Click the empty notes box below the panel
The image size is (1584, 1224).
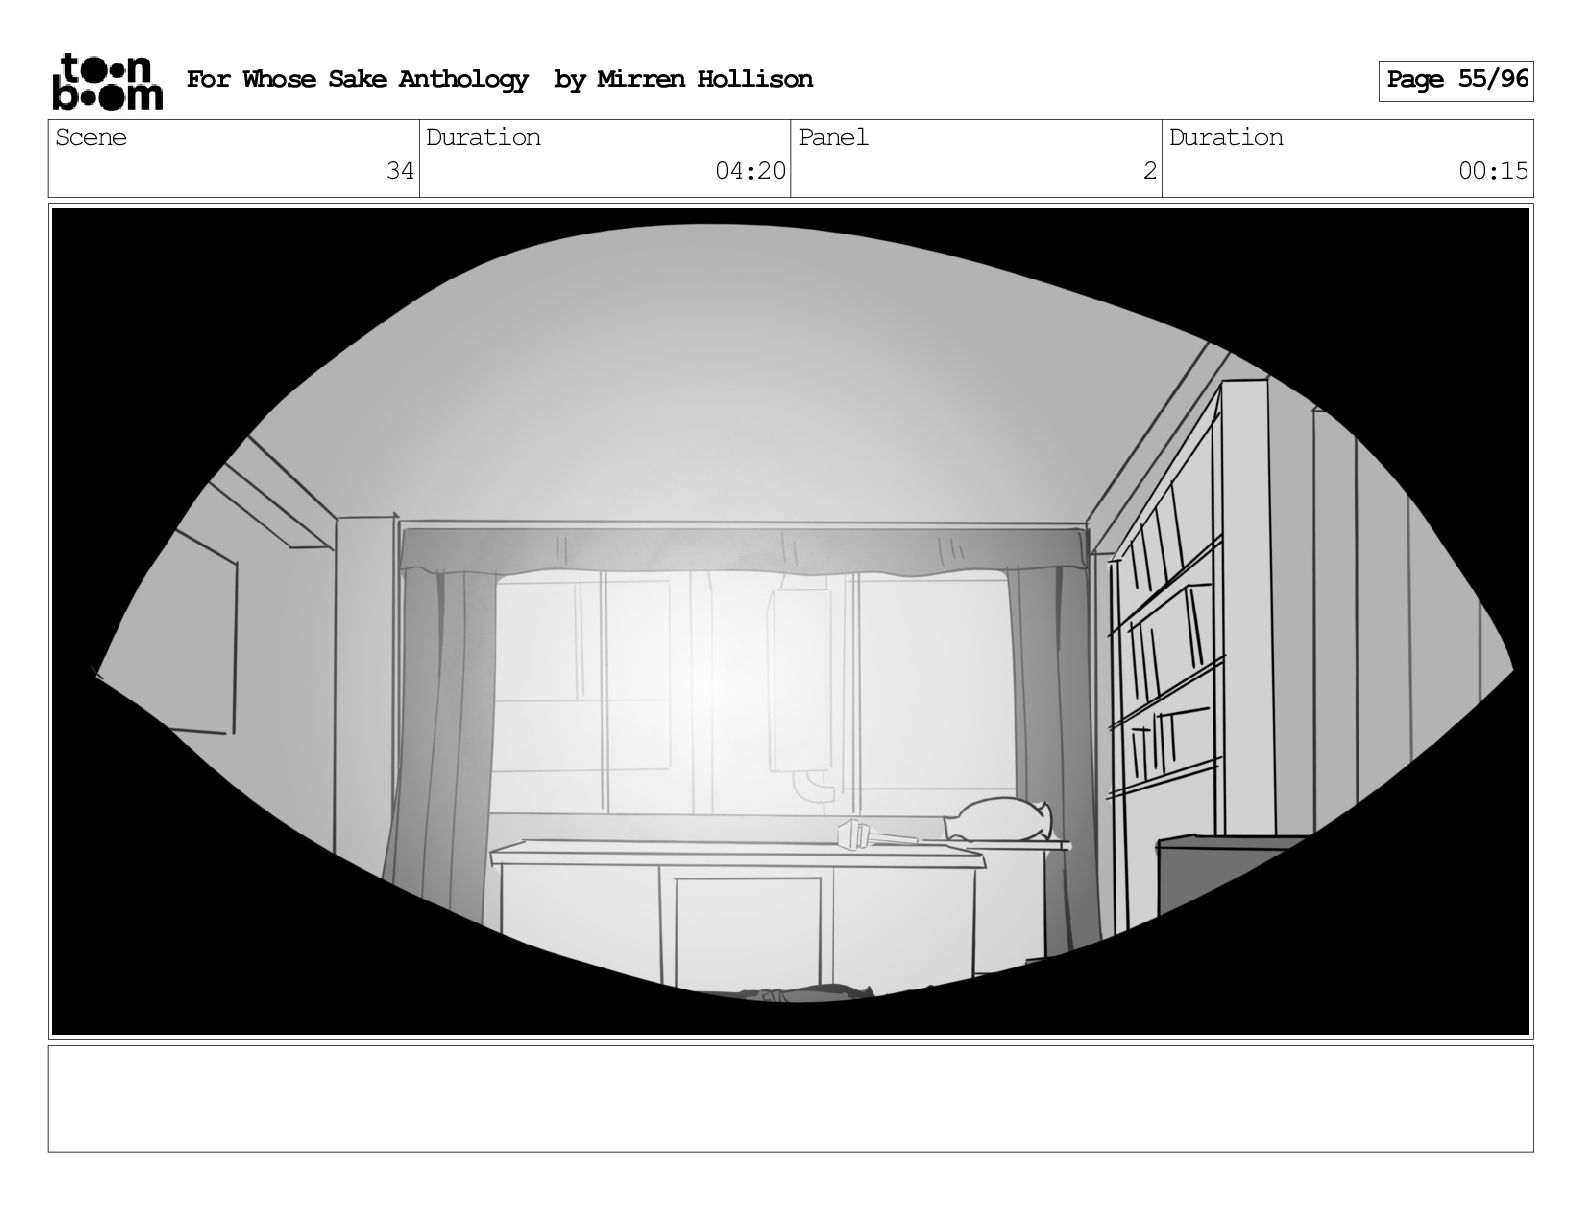pos(791,1099)
